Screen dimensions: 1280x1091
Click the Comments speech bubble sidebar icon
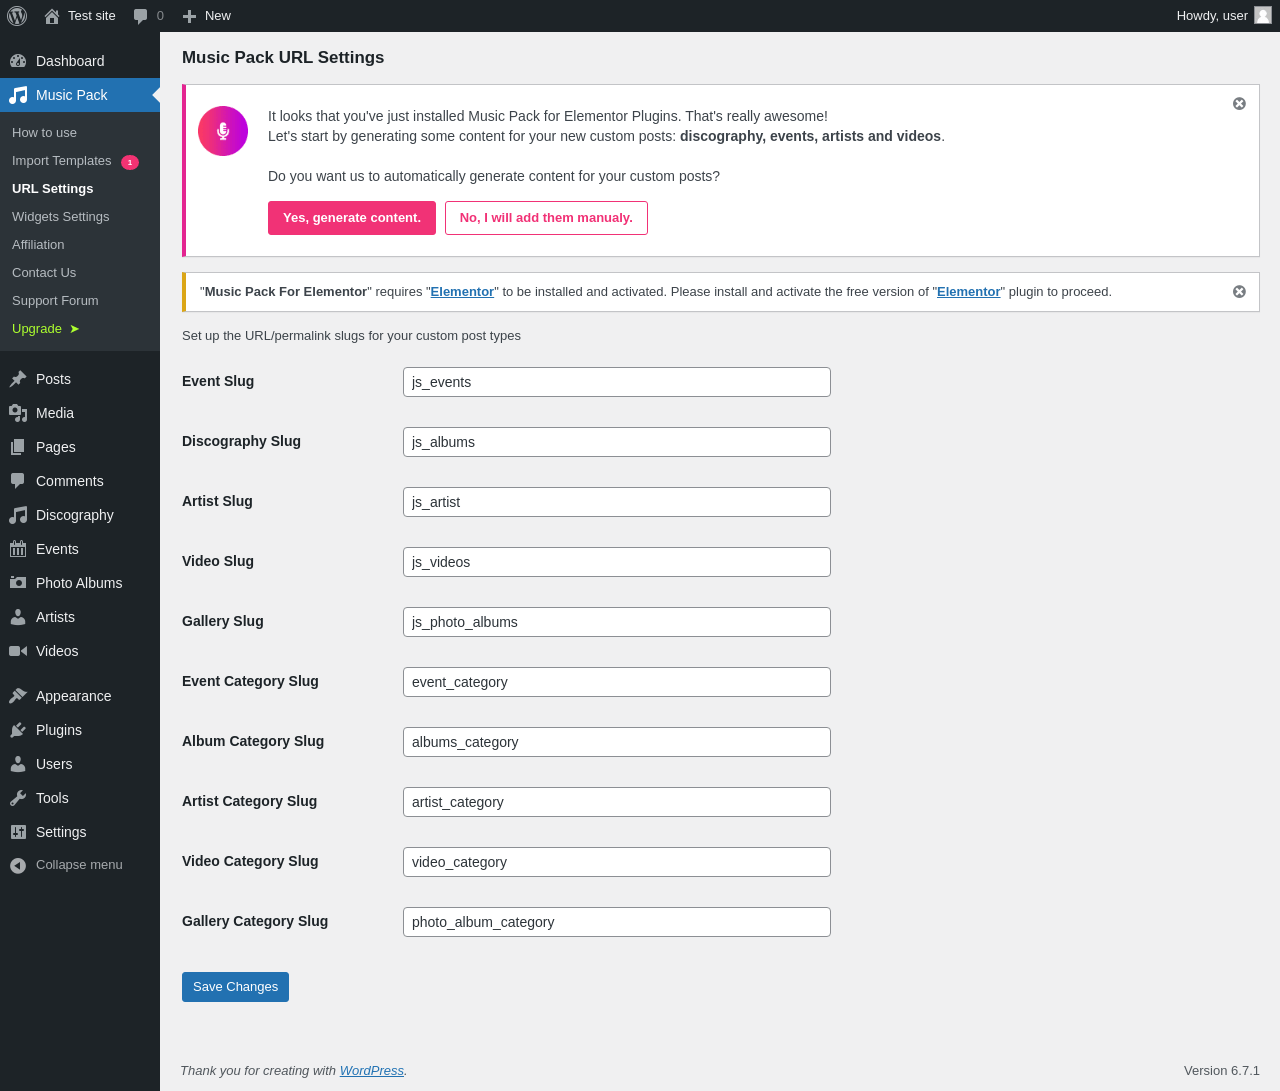tap(18, 481)
